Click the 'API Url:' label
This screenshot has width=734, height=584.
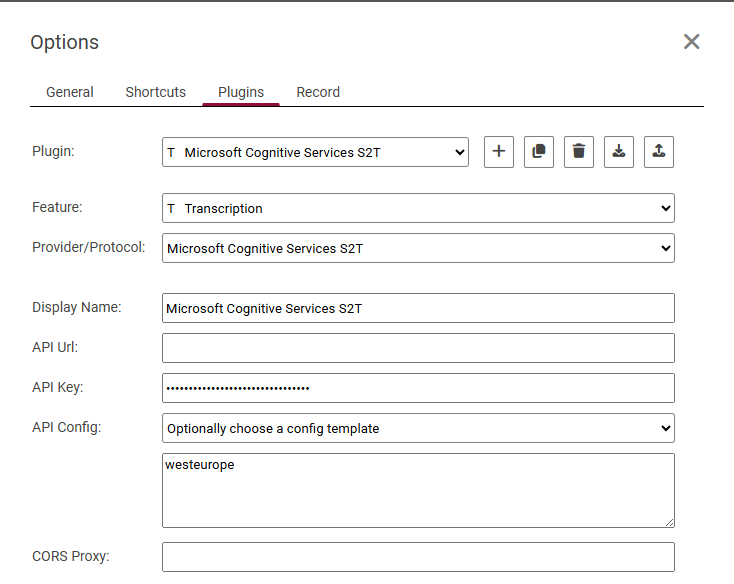coord(55,347)
